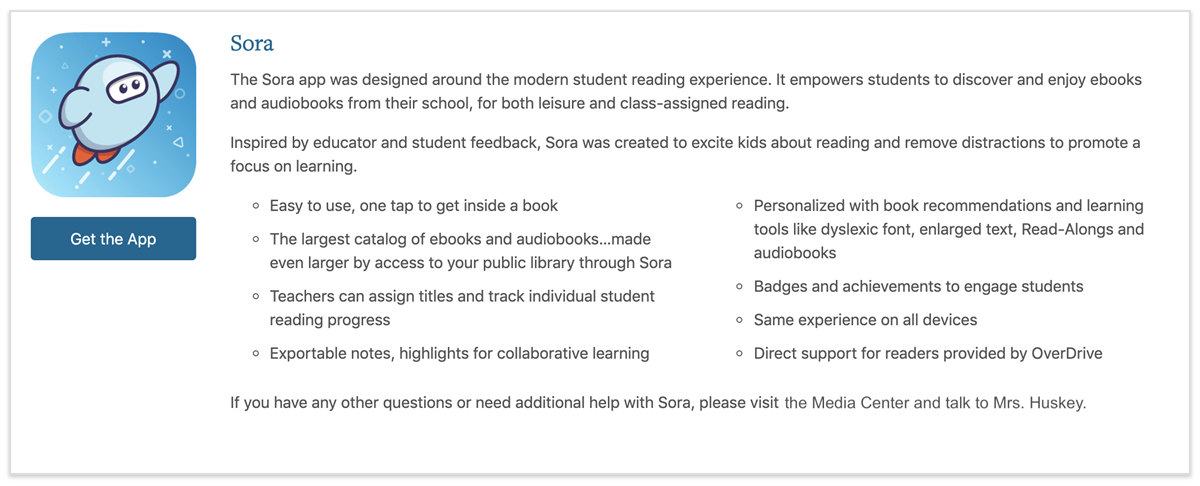Click the Get the App button
The height and width of the screenshot is (486, 1200).
click(113, 239)
